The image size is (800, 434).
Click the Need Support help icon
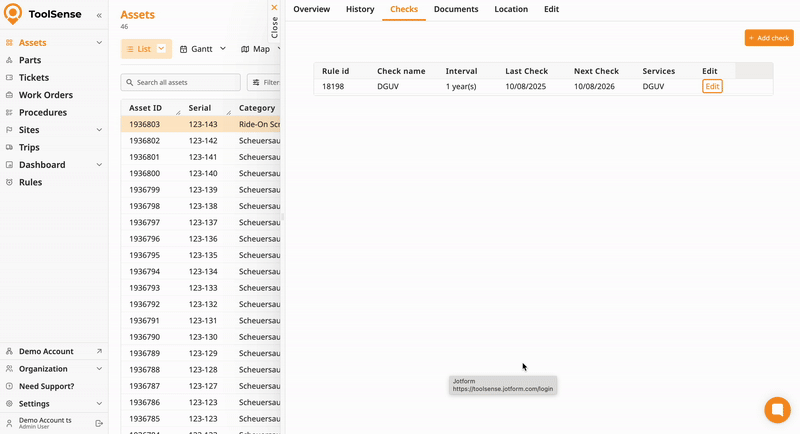click(9, 386)
